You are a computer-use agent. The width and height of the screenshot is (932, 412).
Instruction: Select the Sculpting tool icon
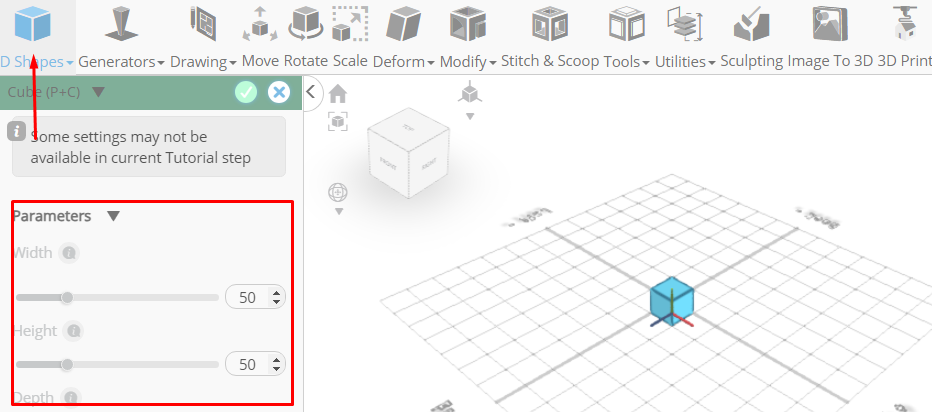click(752, 24)
